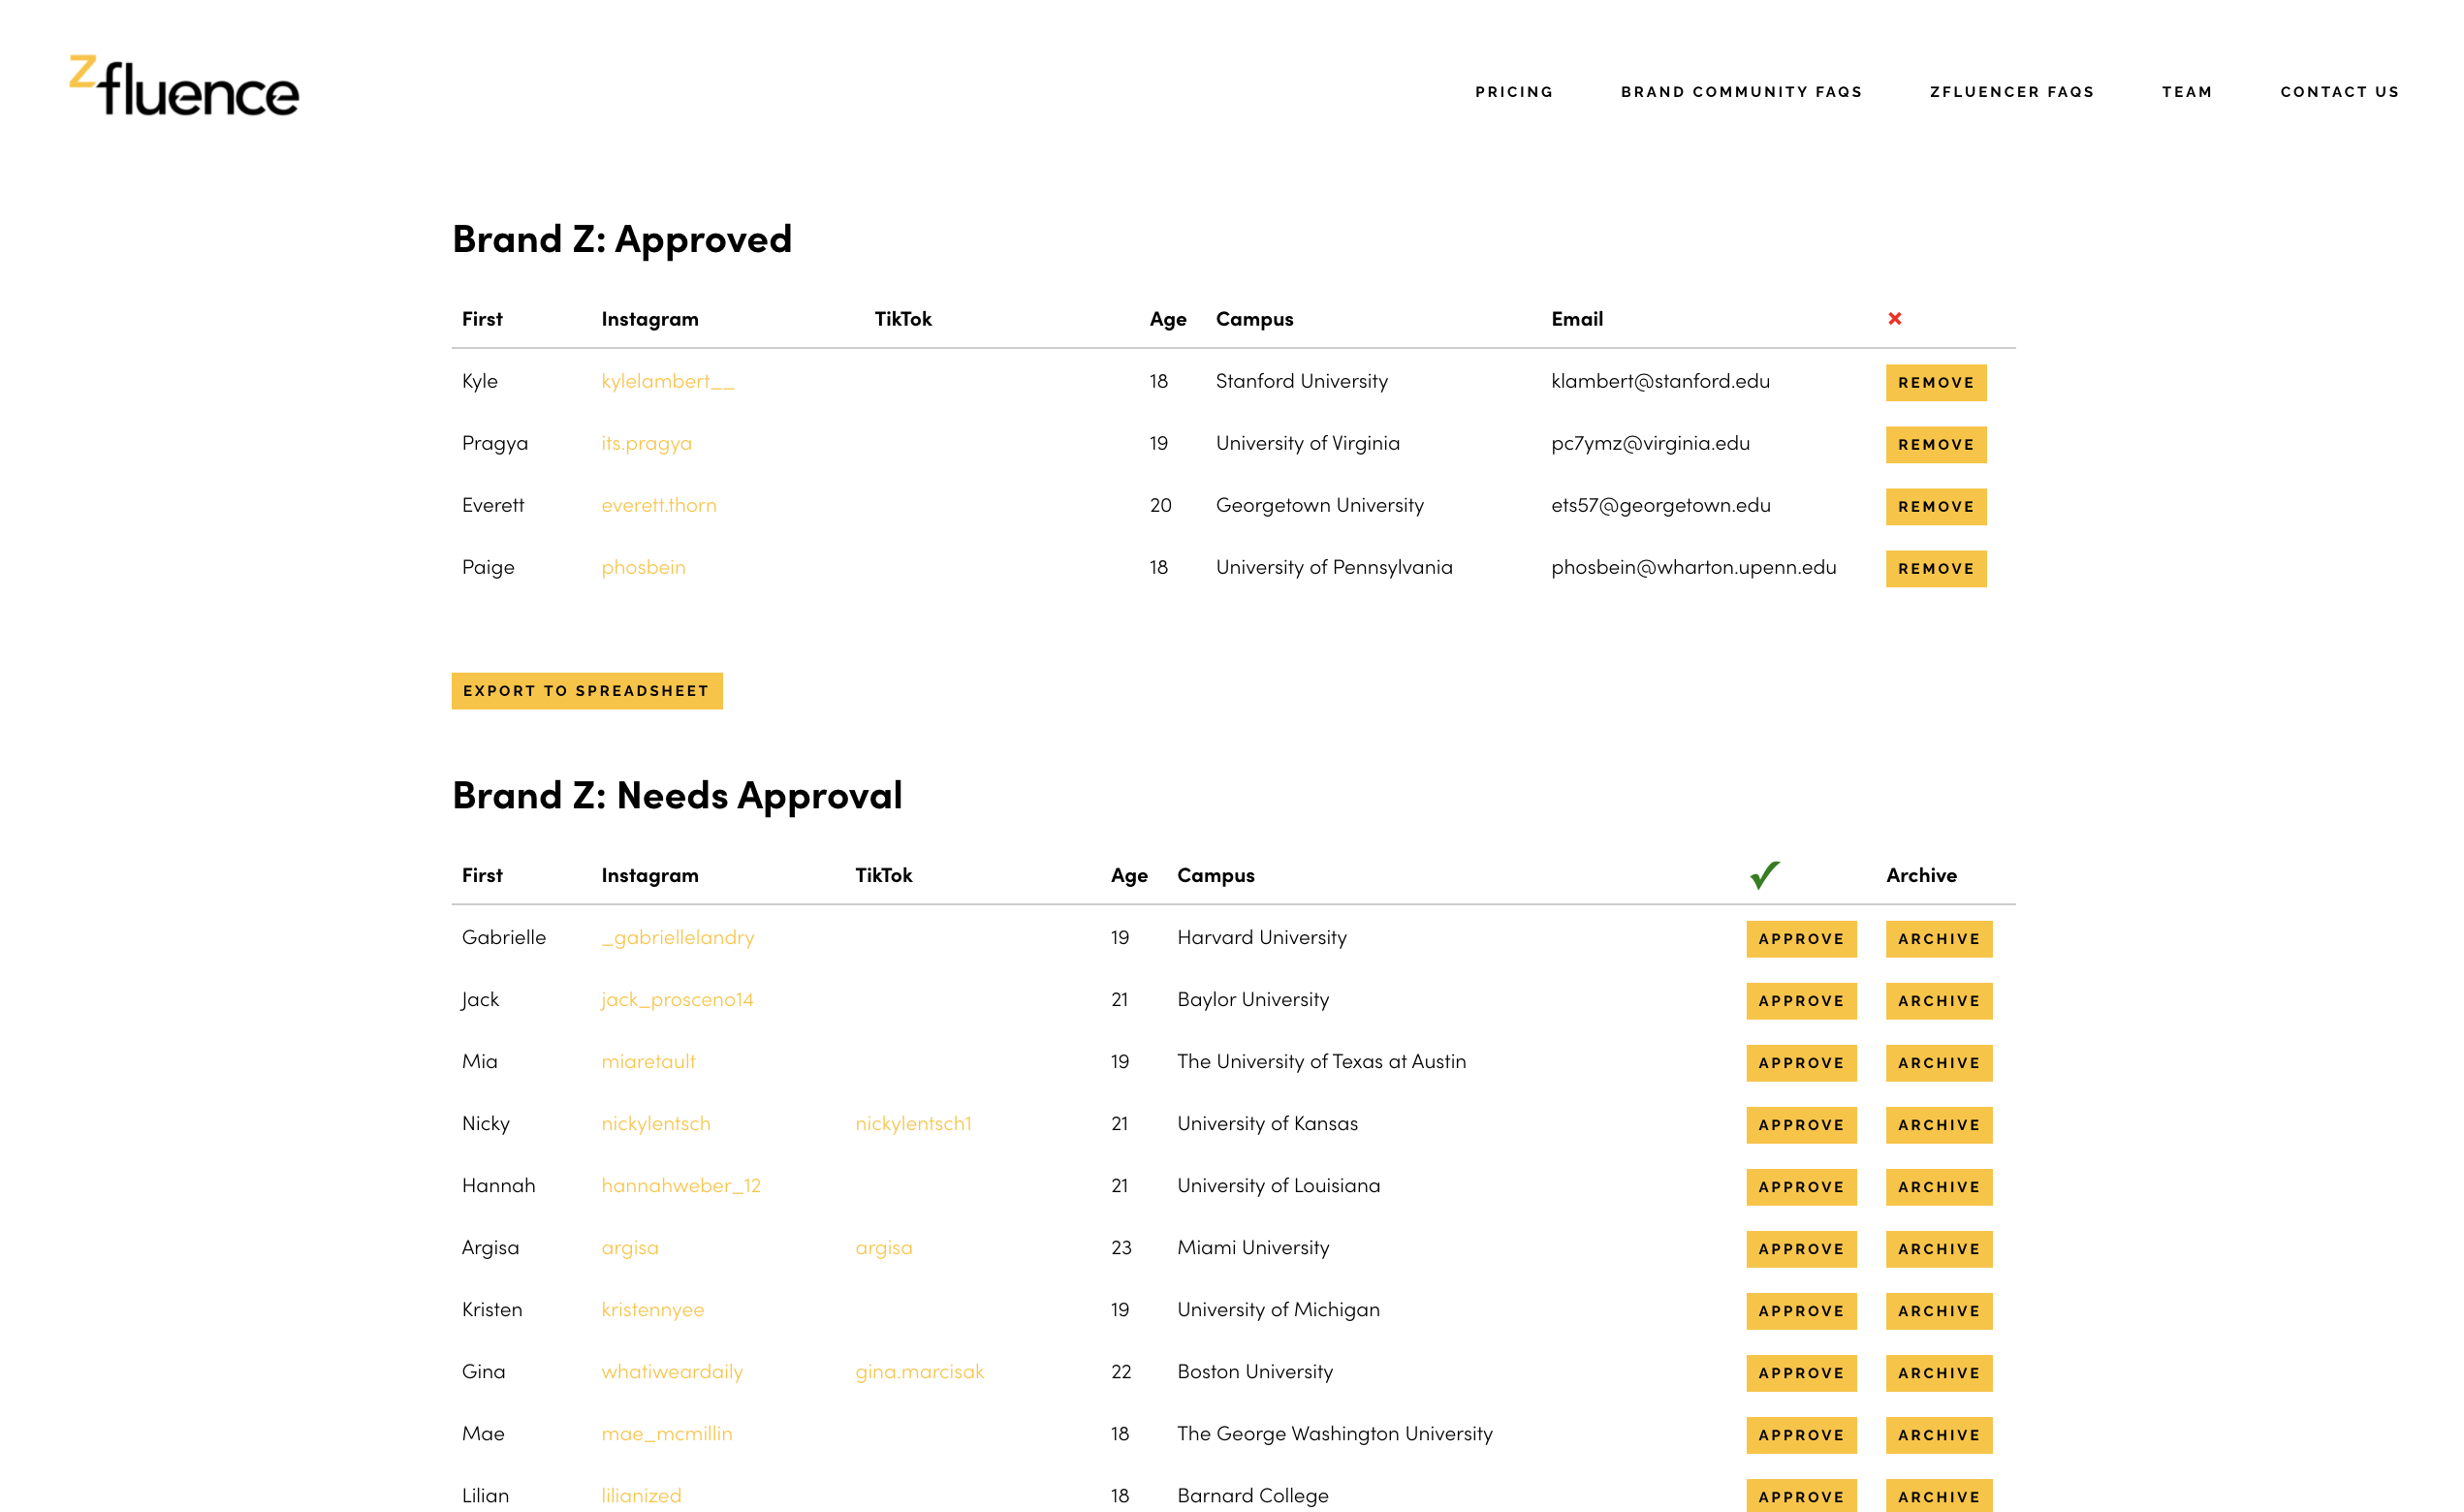
Task: Open kristennyee Instagram profile
Action: pos(652,1309)
